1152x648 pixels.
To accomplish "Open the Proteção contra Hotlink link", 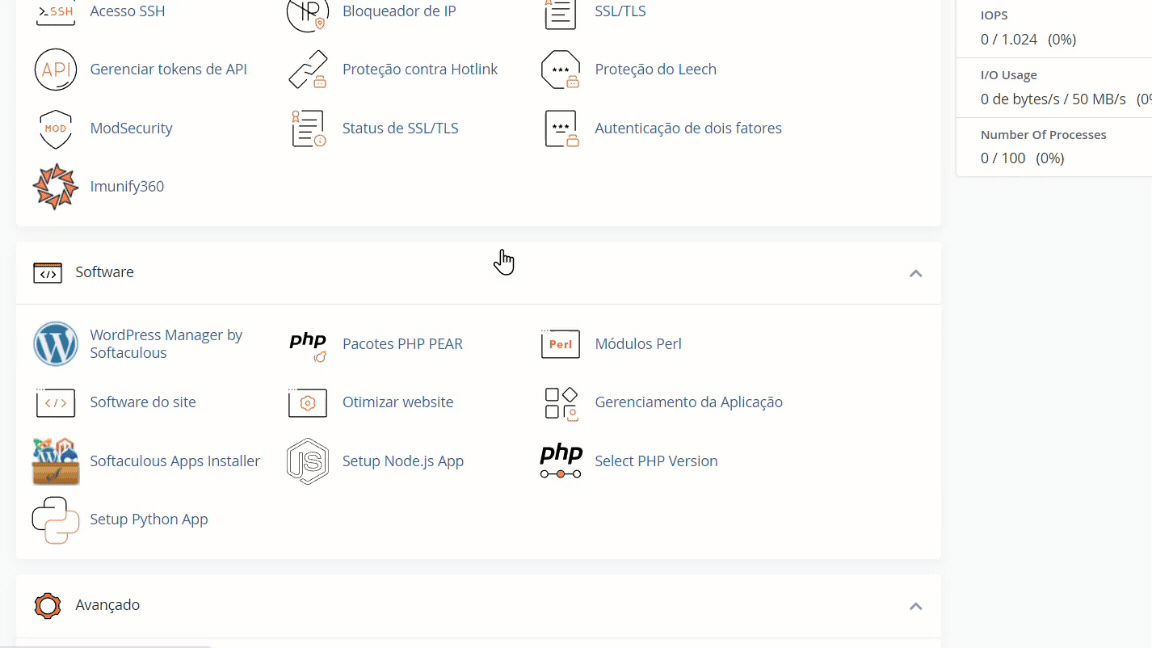I will 420,70.
